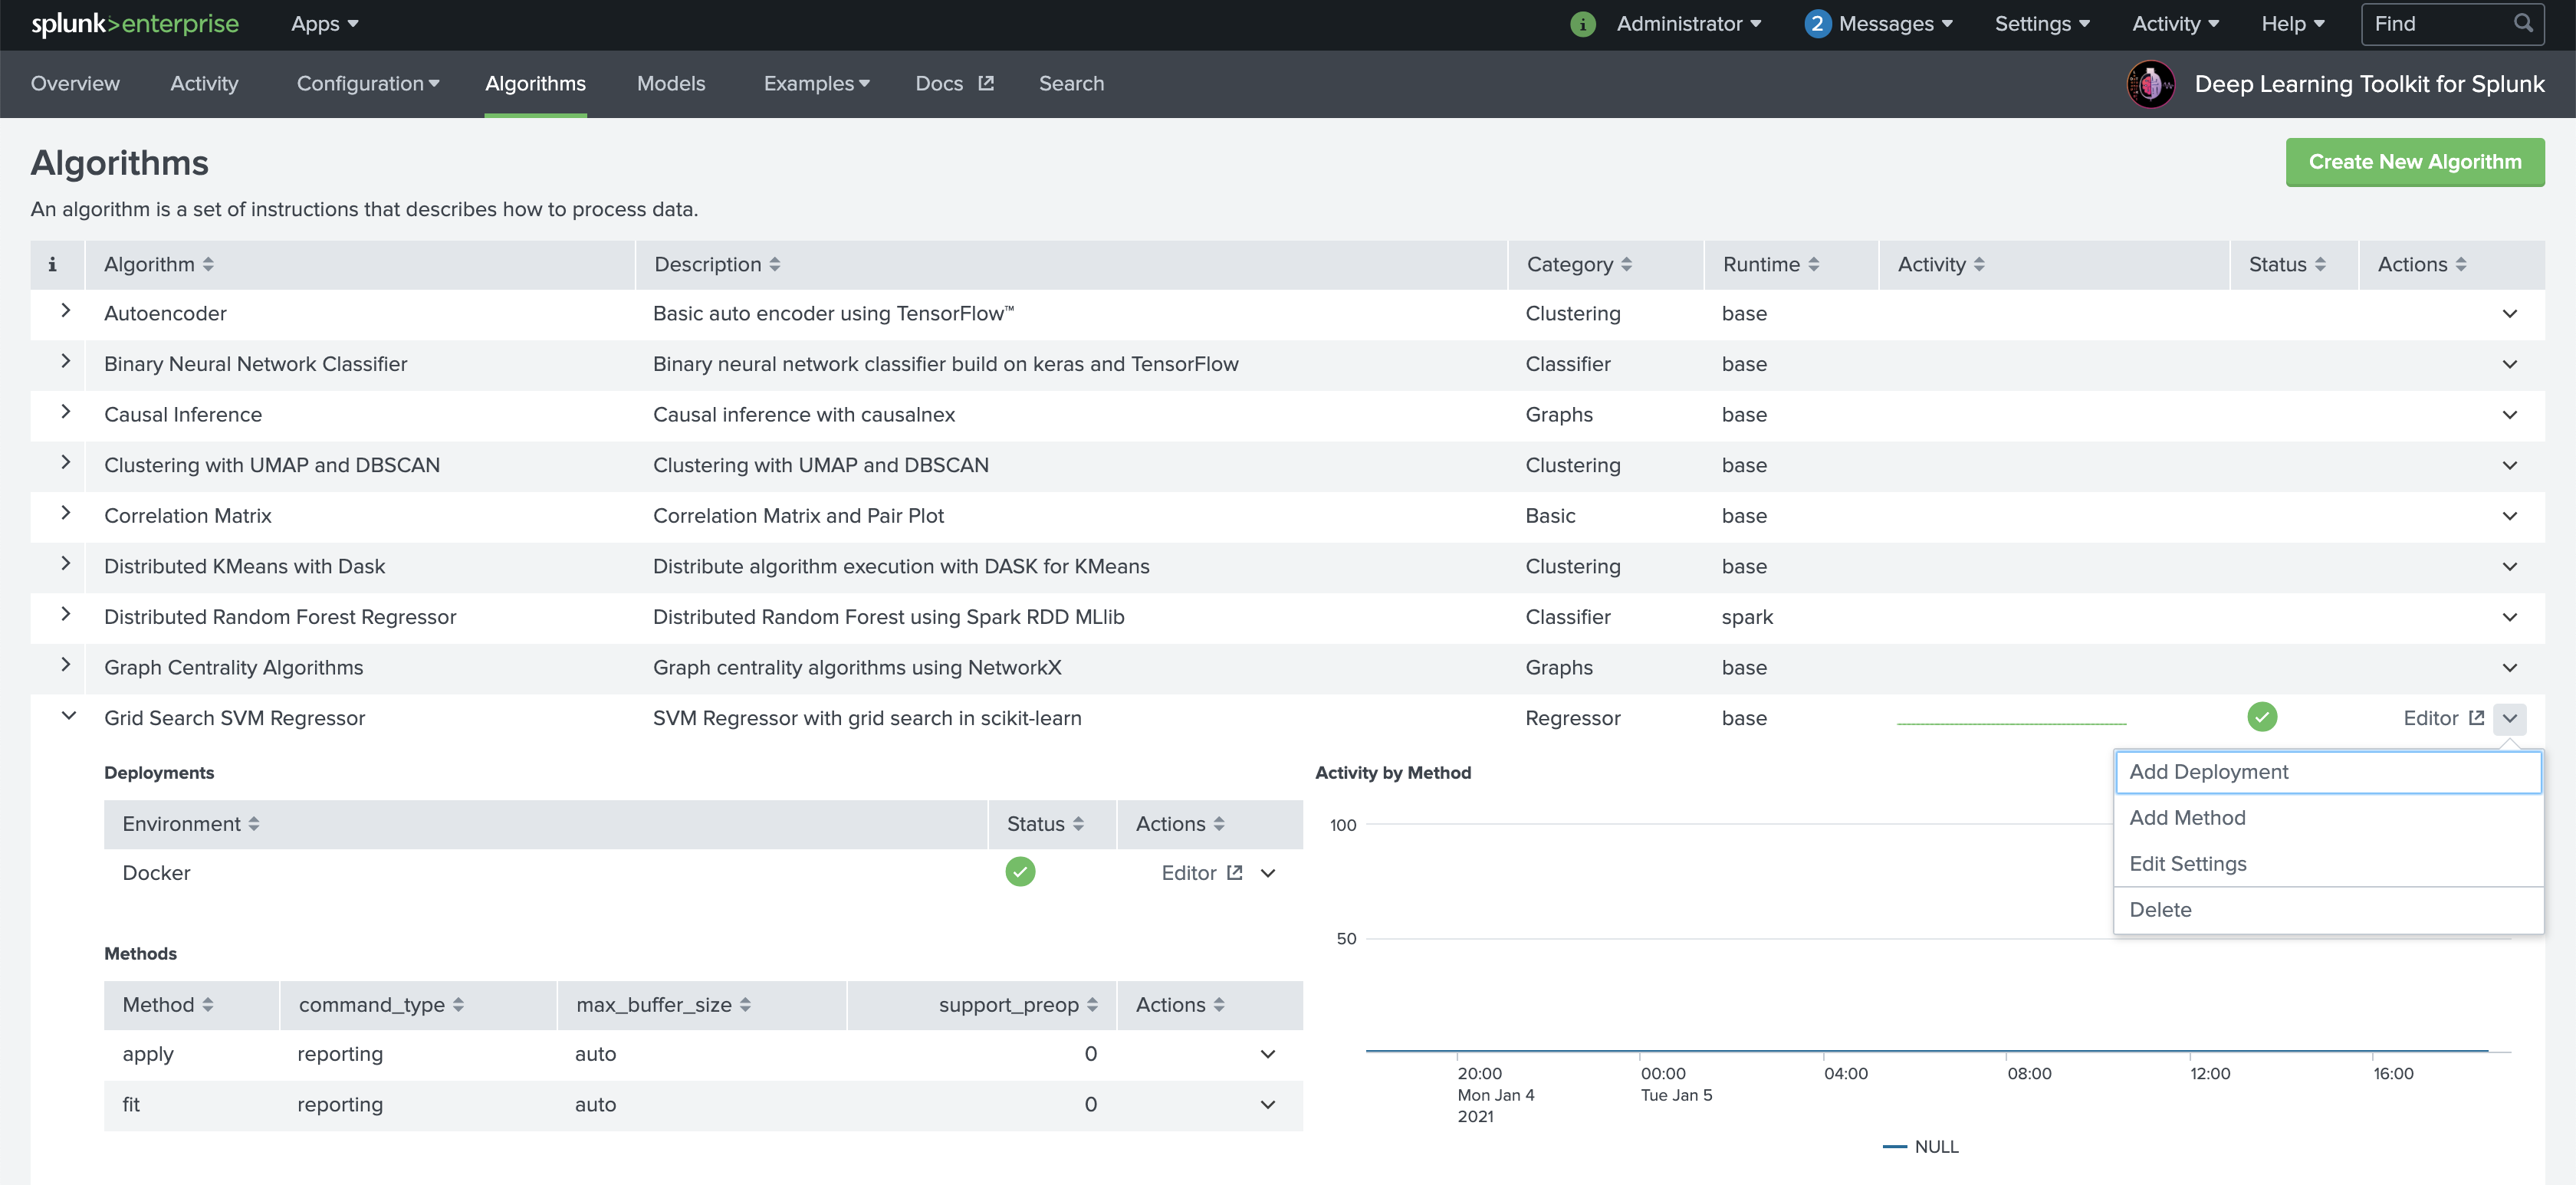Click the Distributed KMeans with Dask name

pos(244,566)
